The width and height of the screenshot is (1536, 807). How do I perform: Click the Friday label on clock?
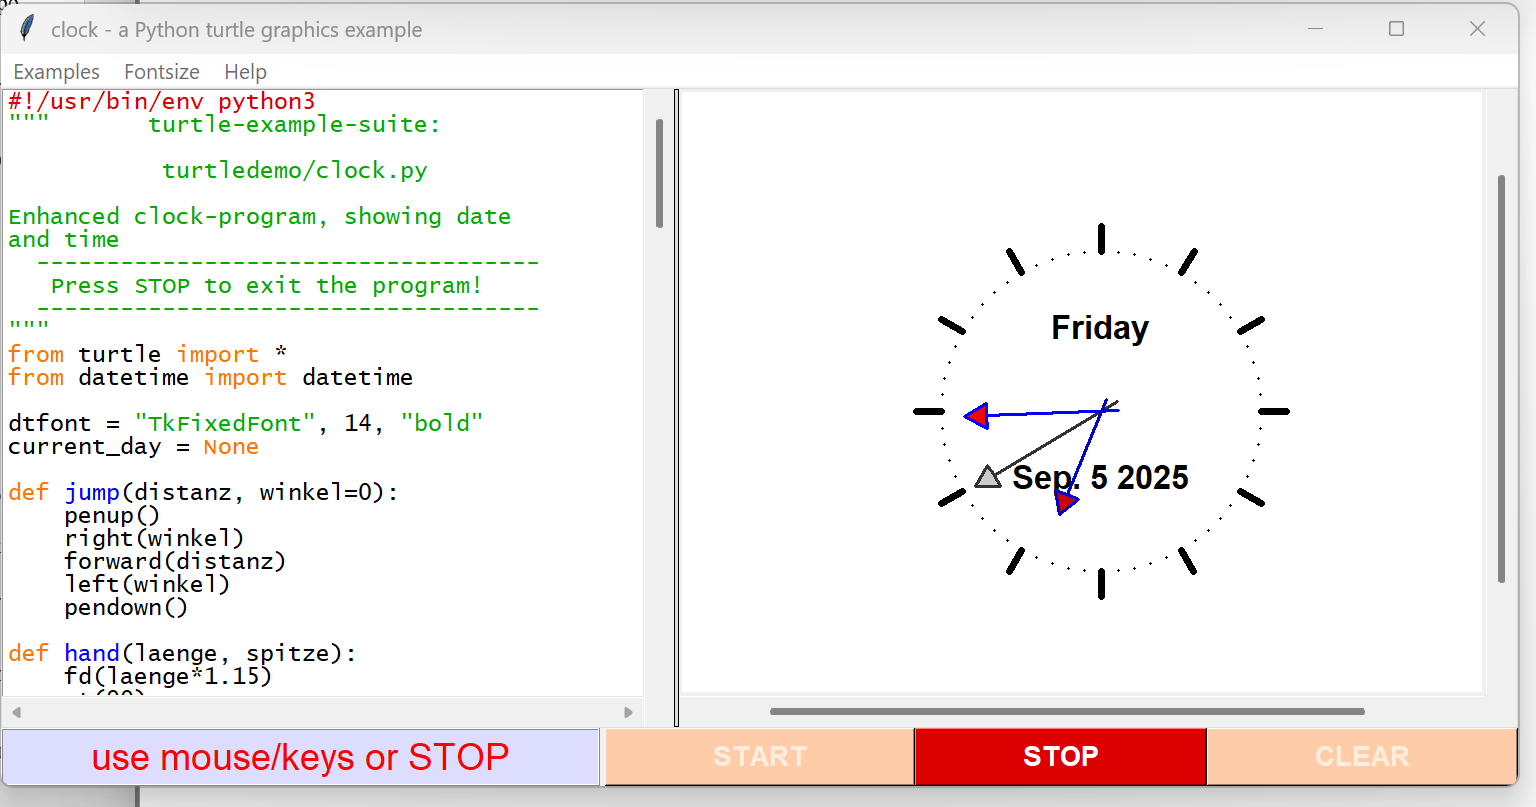click(1100, 328)
